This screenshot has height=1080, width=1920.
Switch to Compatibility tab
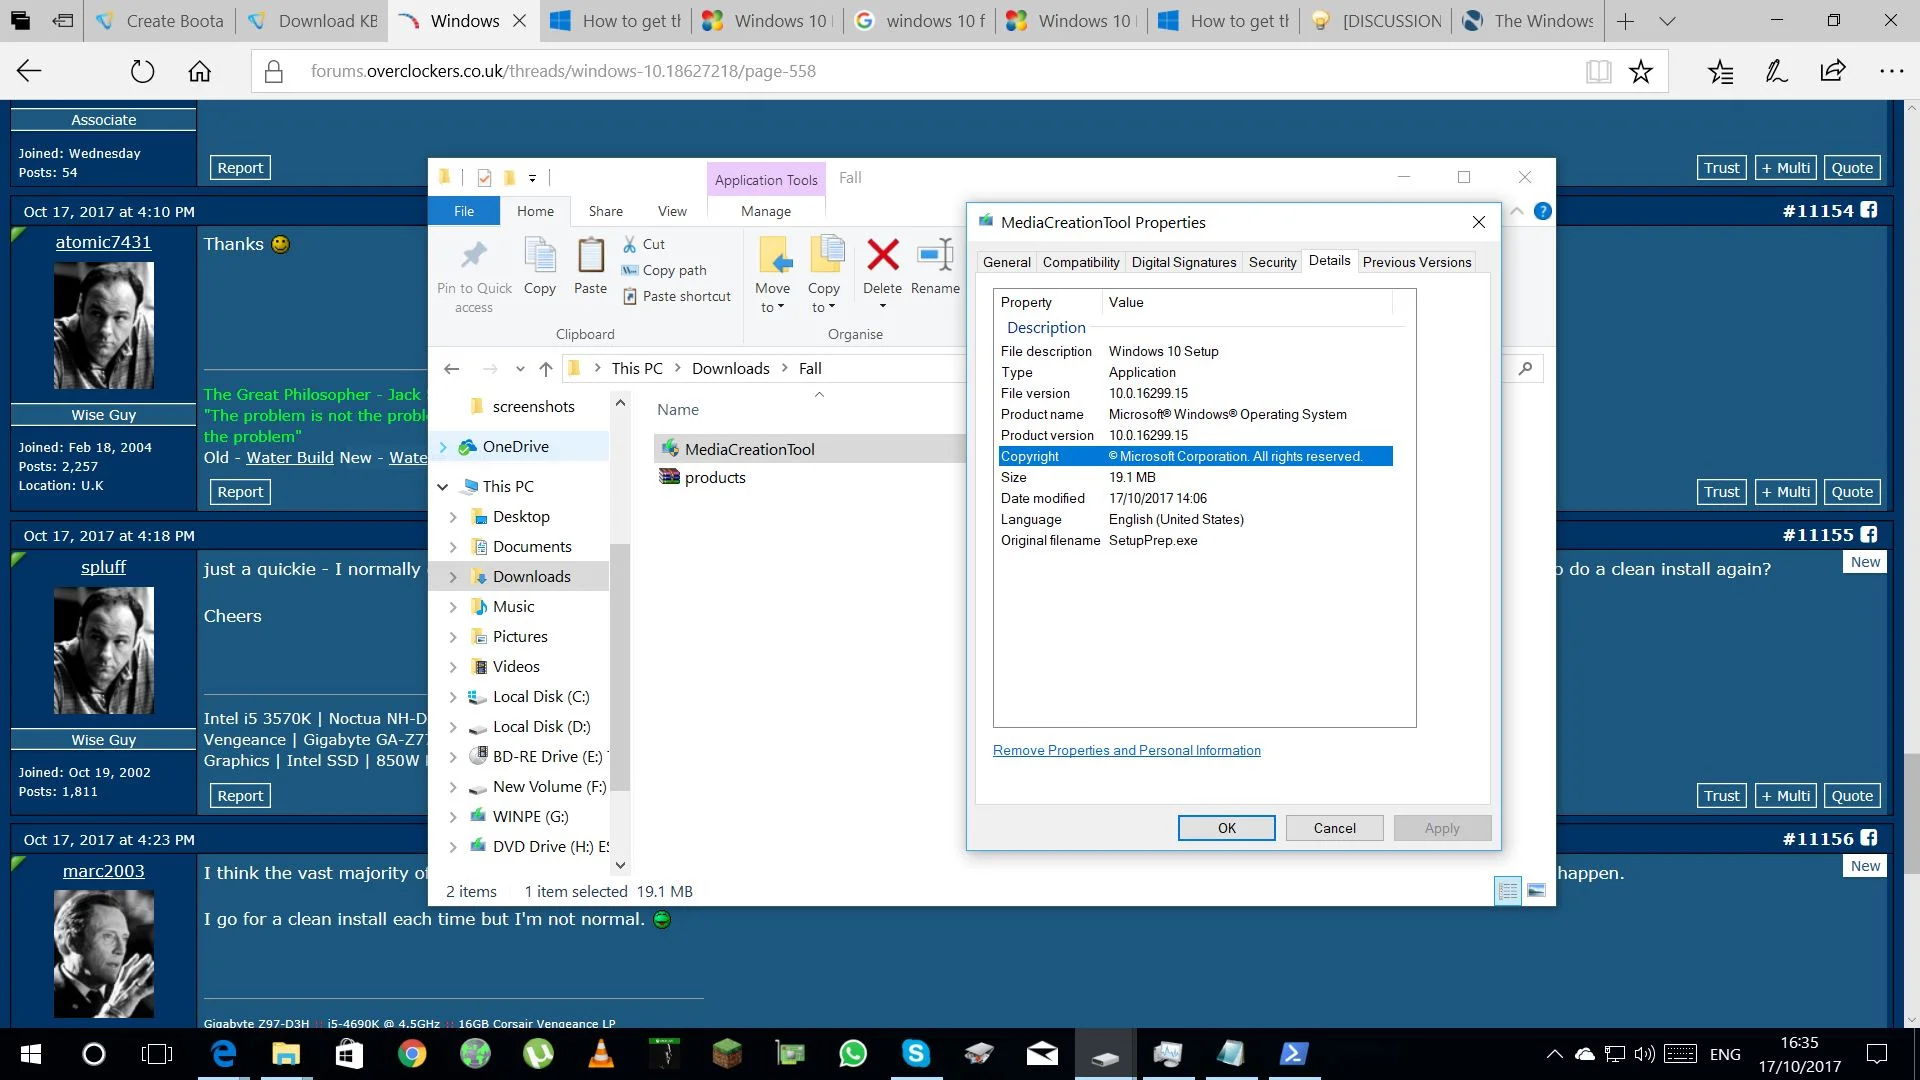tap(1081, 262)
